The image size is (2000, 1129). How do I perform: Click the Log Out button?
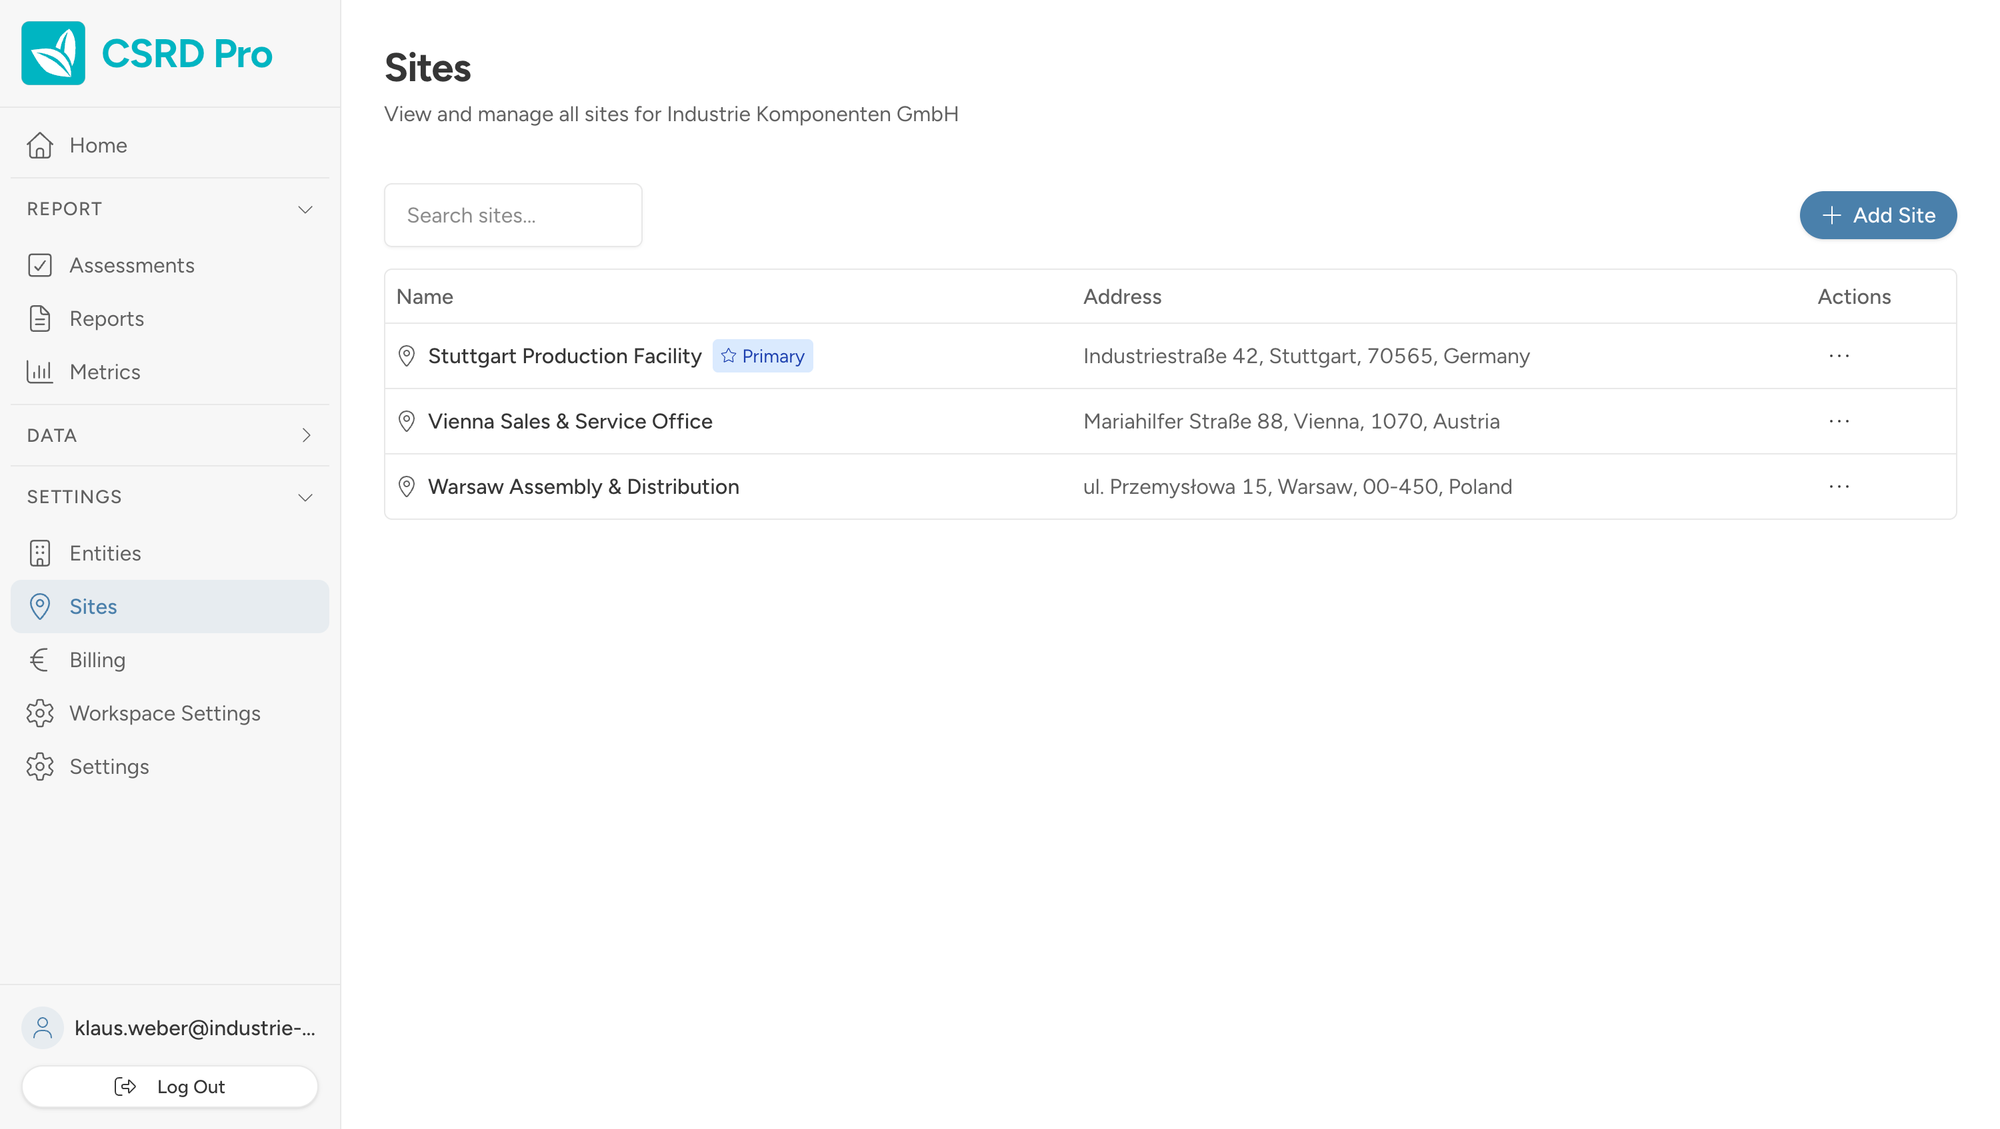coord(169,1087)
